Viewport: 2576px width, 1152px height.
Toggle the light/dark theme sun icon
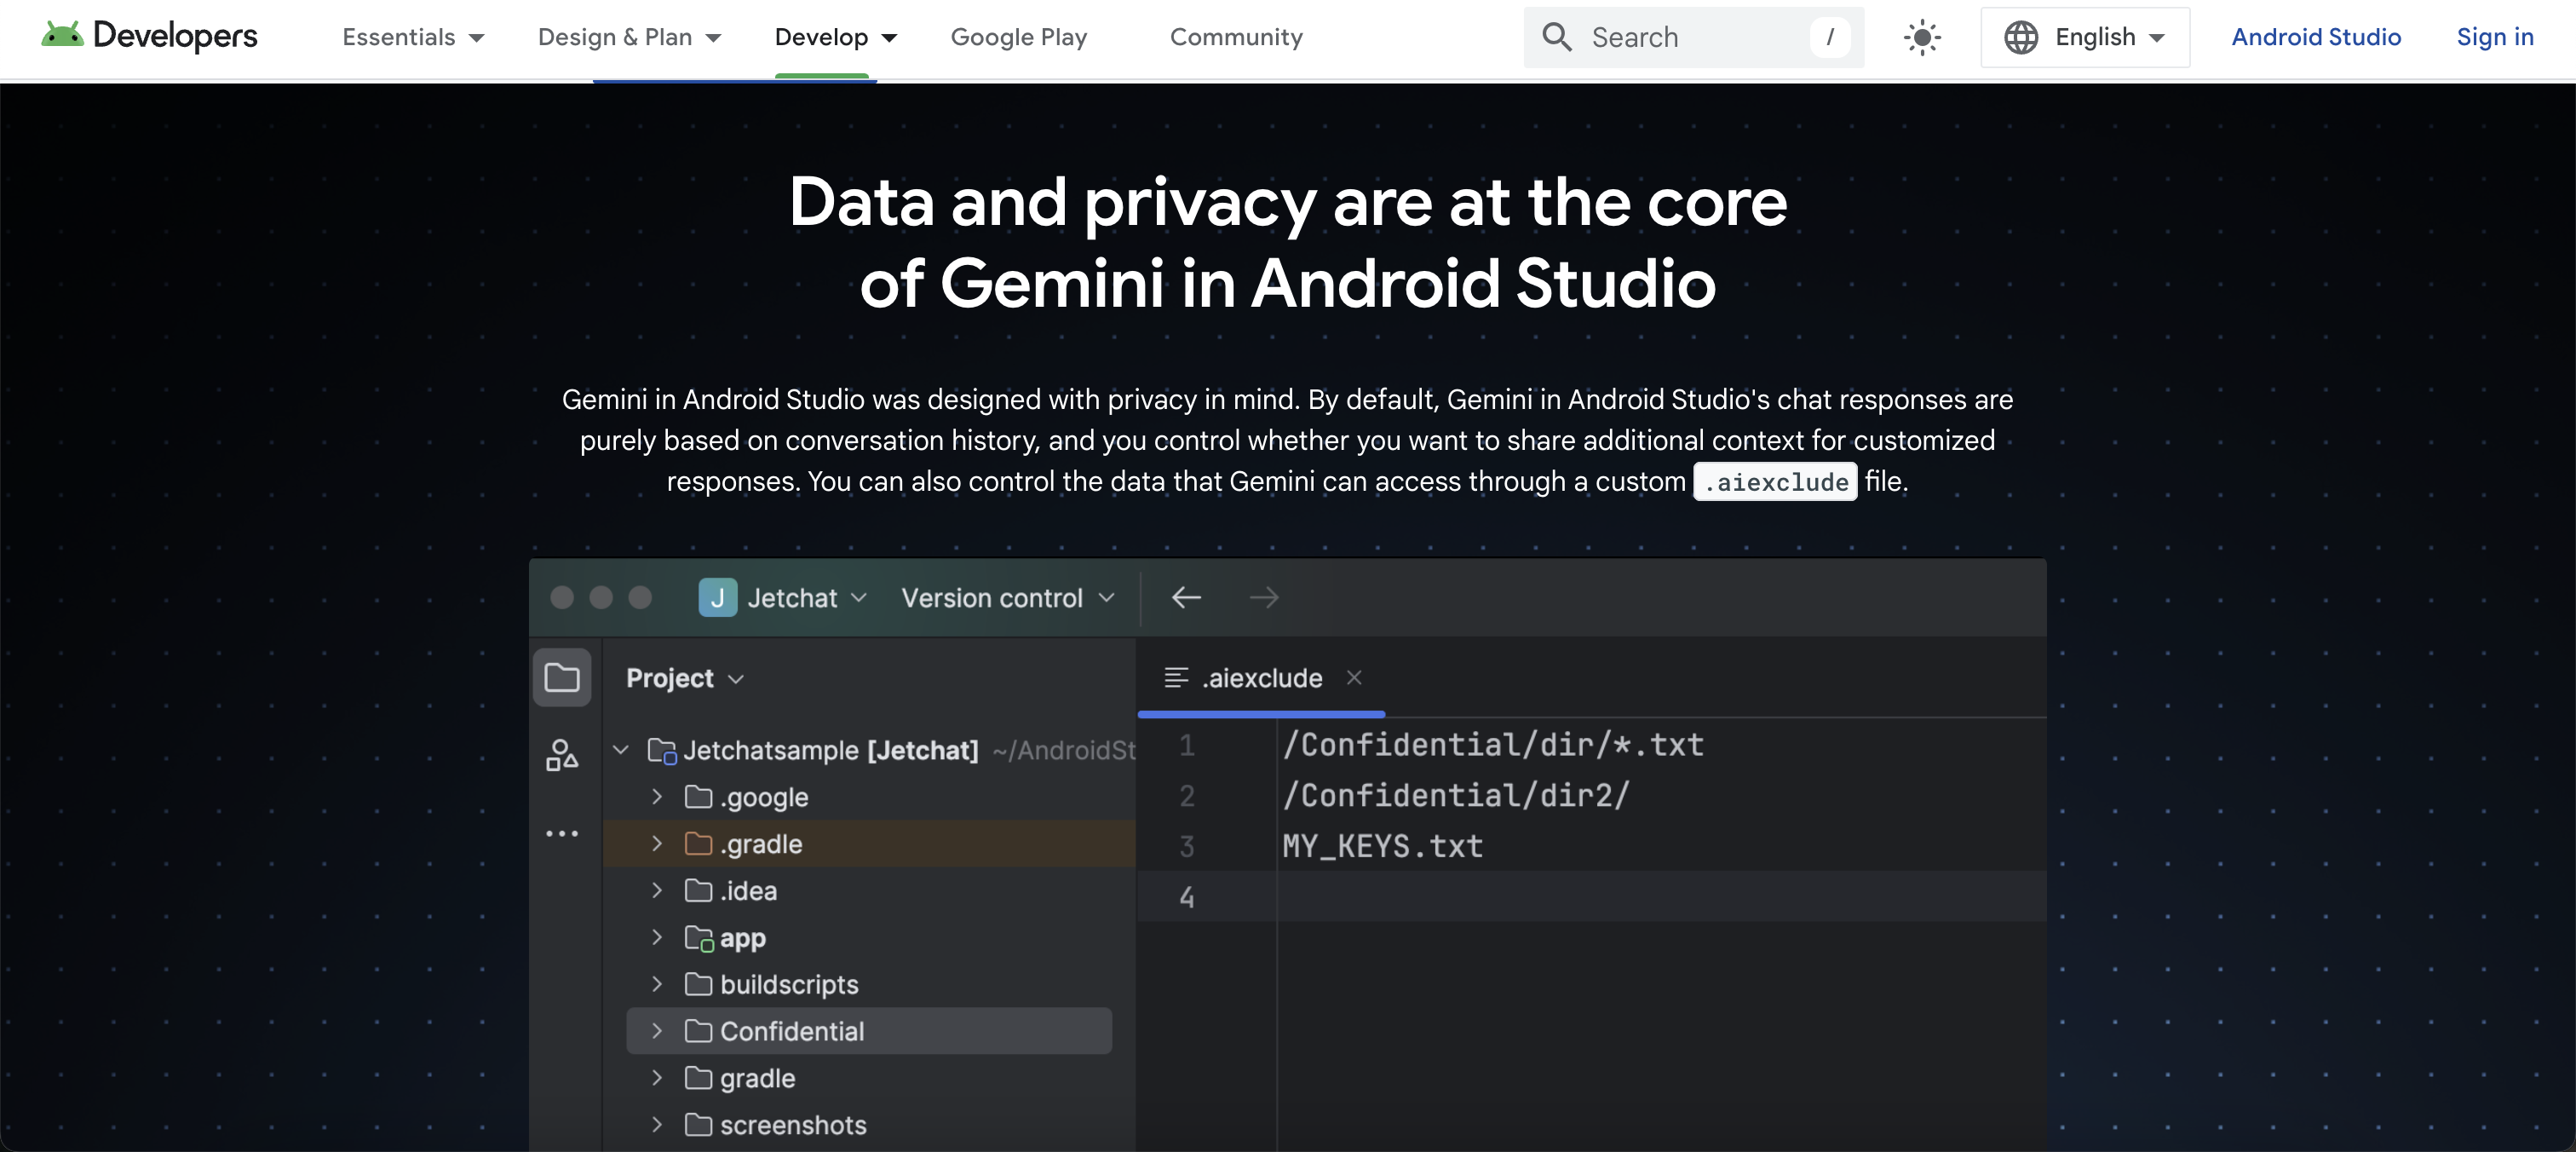(1921, 38)
